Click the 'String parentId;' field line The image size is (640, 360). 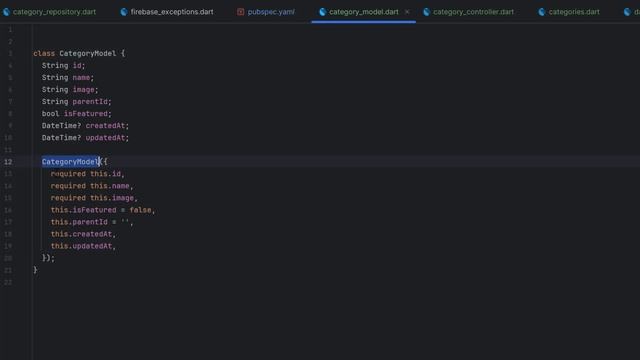pyautogui.click(x=76, y=102)
